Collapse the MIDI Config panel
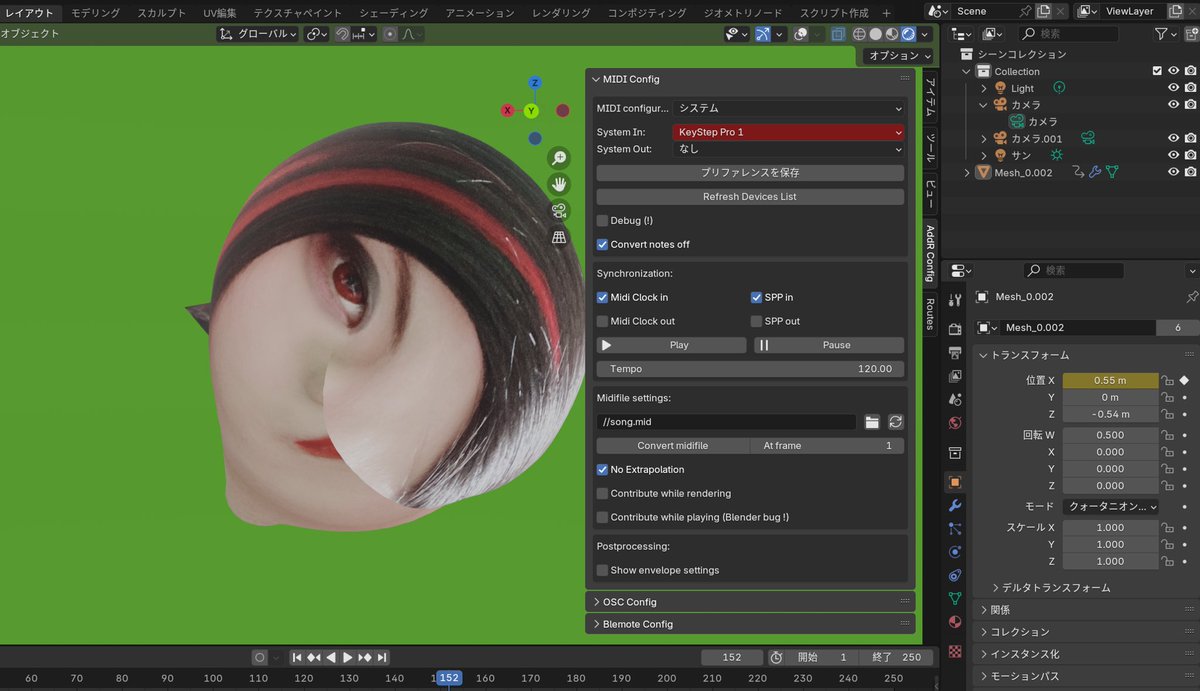This screenshot has height=691, width=1200. pyautogui.click(x=750, y=79)
